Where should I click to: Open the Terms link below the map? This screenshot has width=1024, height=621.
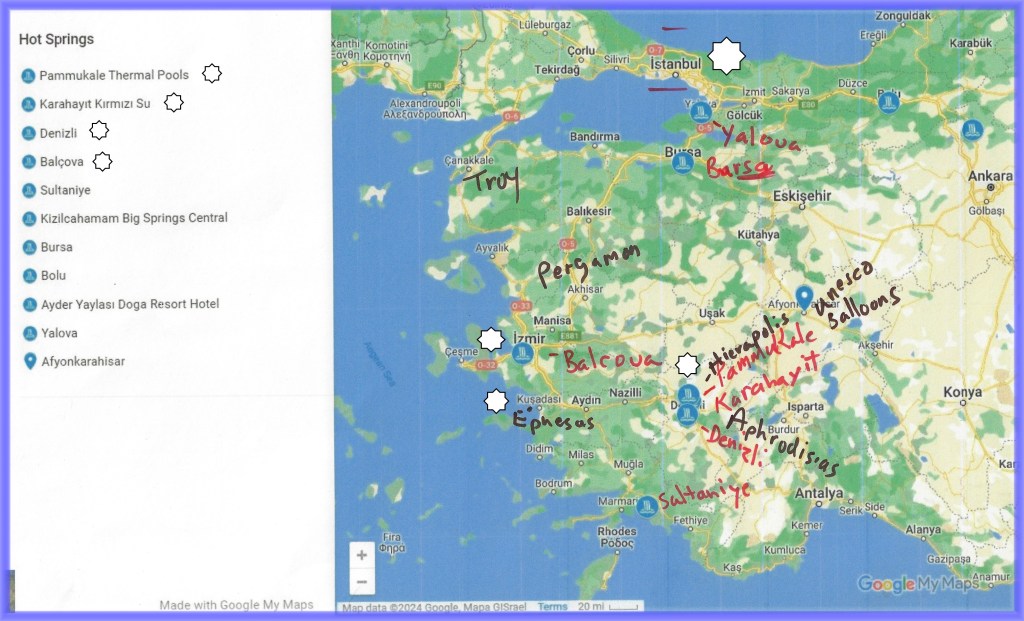pos(552,607)
